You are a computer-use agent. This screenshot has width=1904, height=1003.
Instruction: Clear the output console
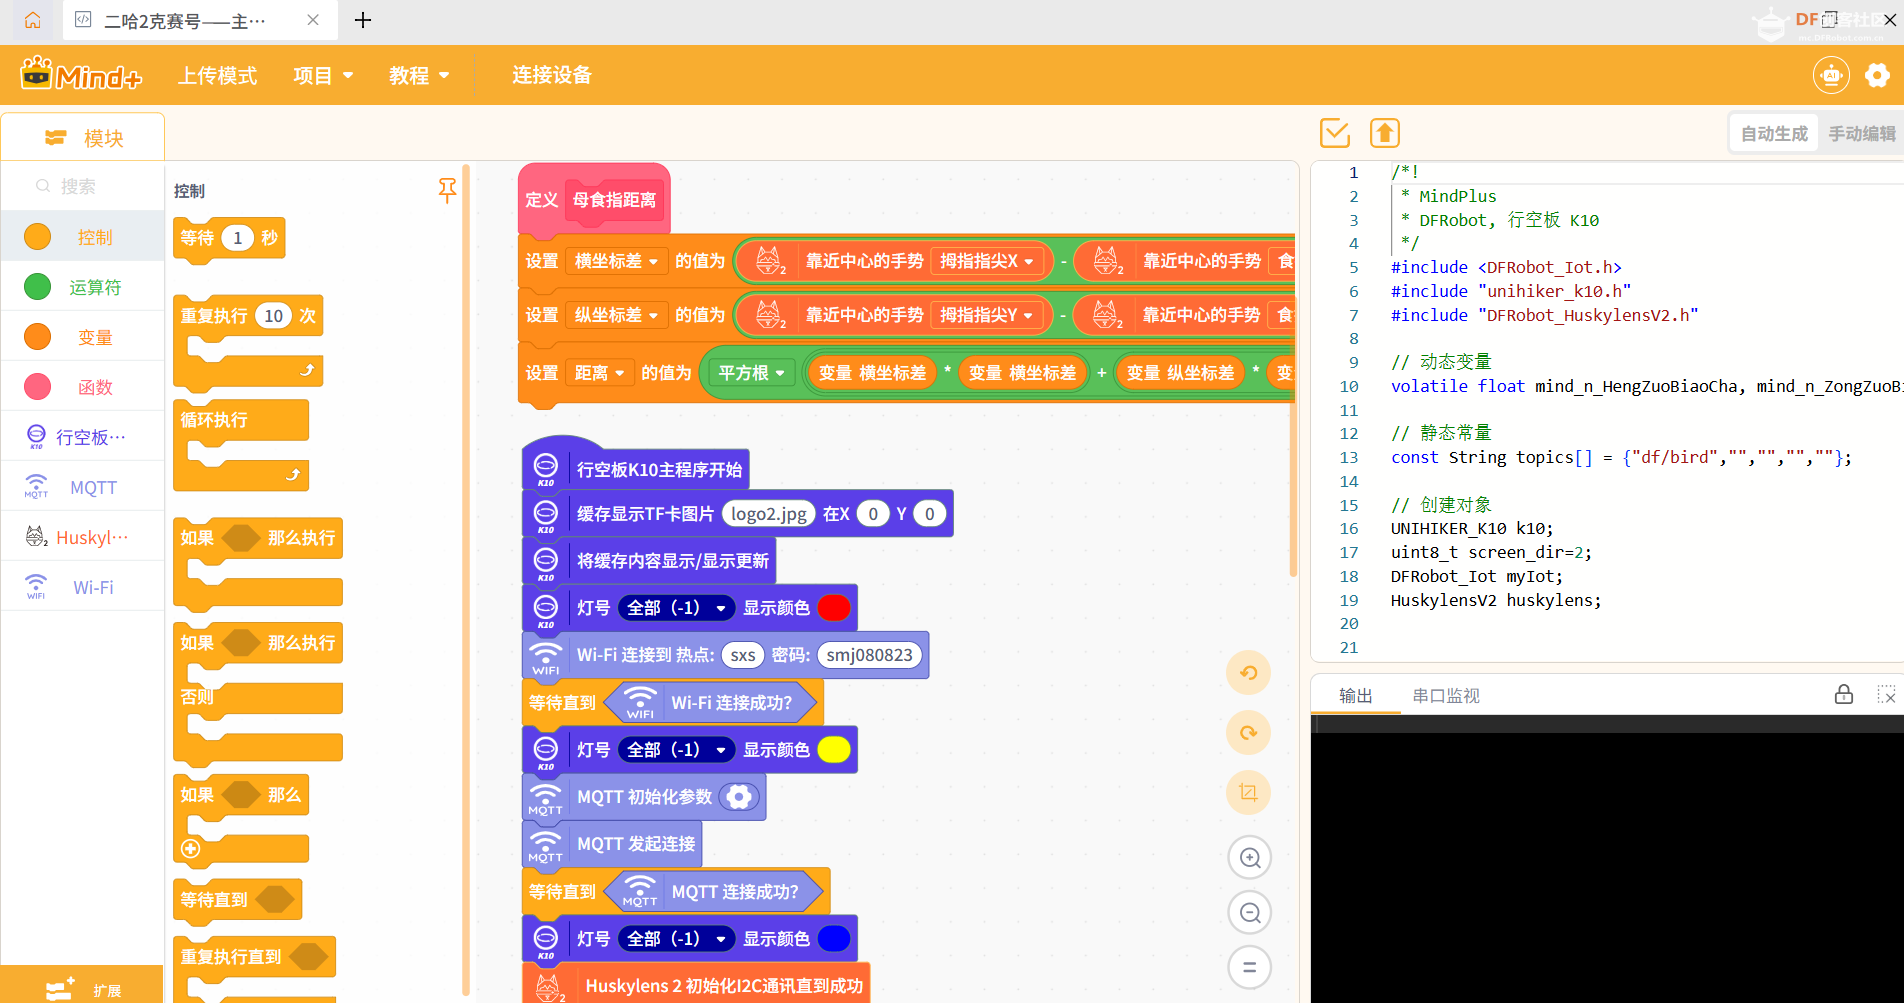pyautogui.click(x=1886, y=694)
